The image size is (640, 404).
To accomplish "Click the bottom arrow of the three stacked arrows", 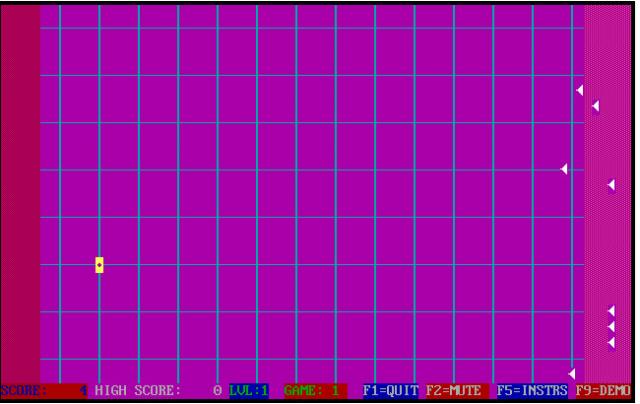I will [611, 343].
